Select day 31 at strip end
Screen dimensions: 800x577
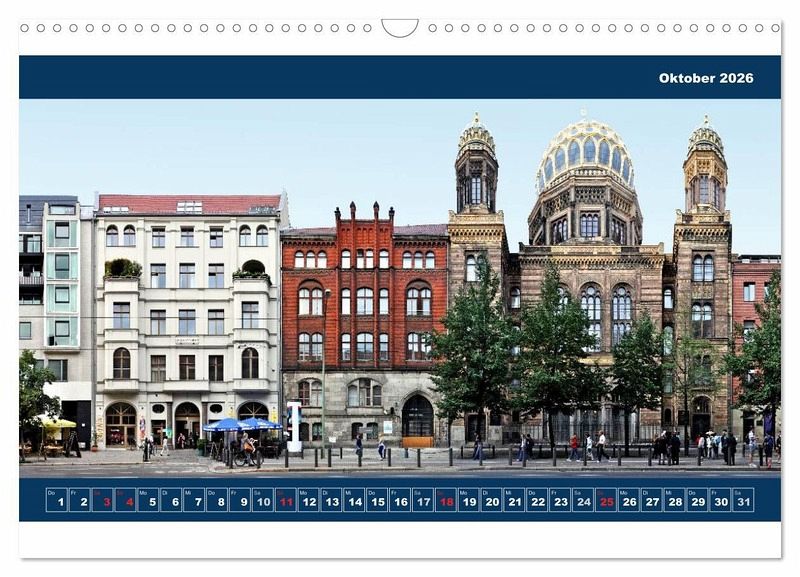(x=742, y=500)
